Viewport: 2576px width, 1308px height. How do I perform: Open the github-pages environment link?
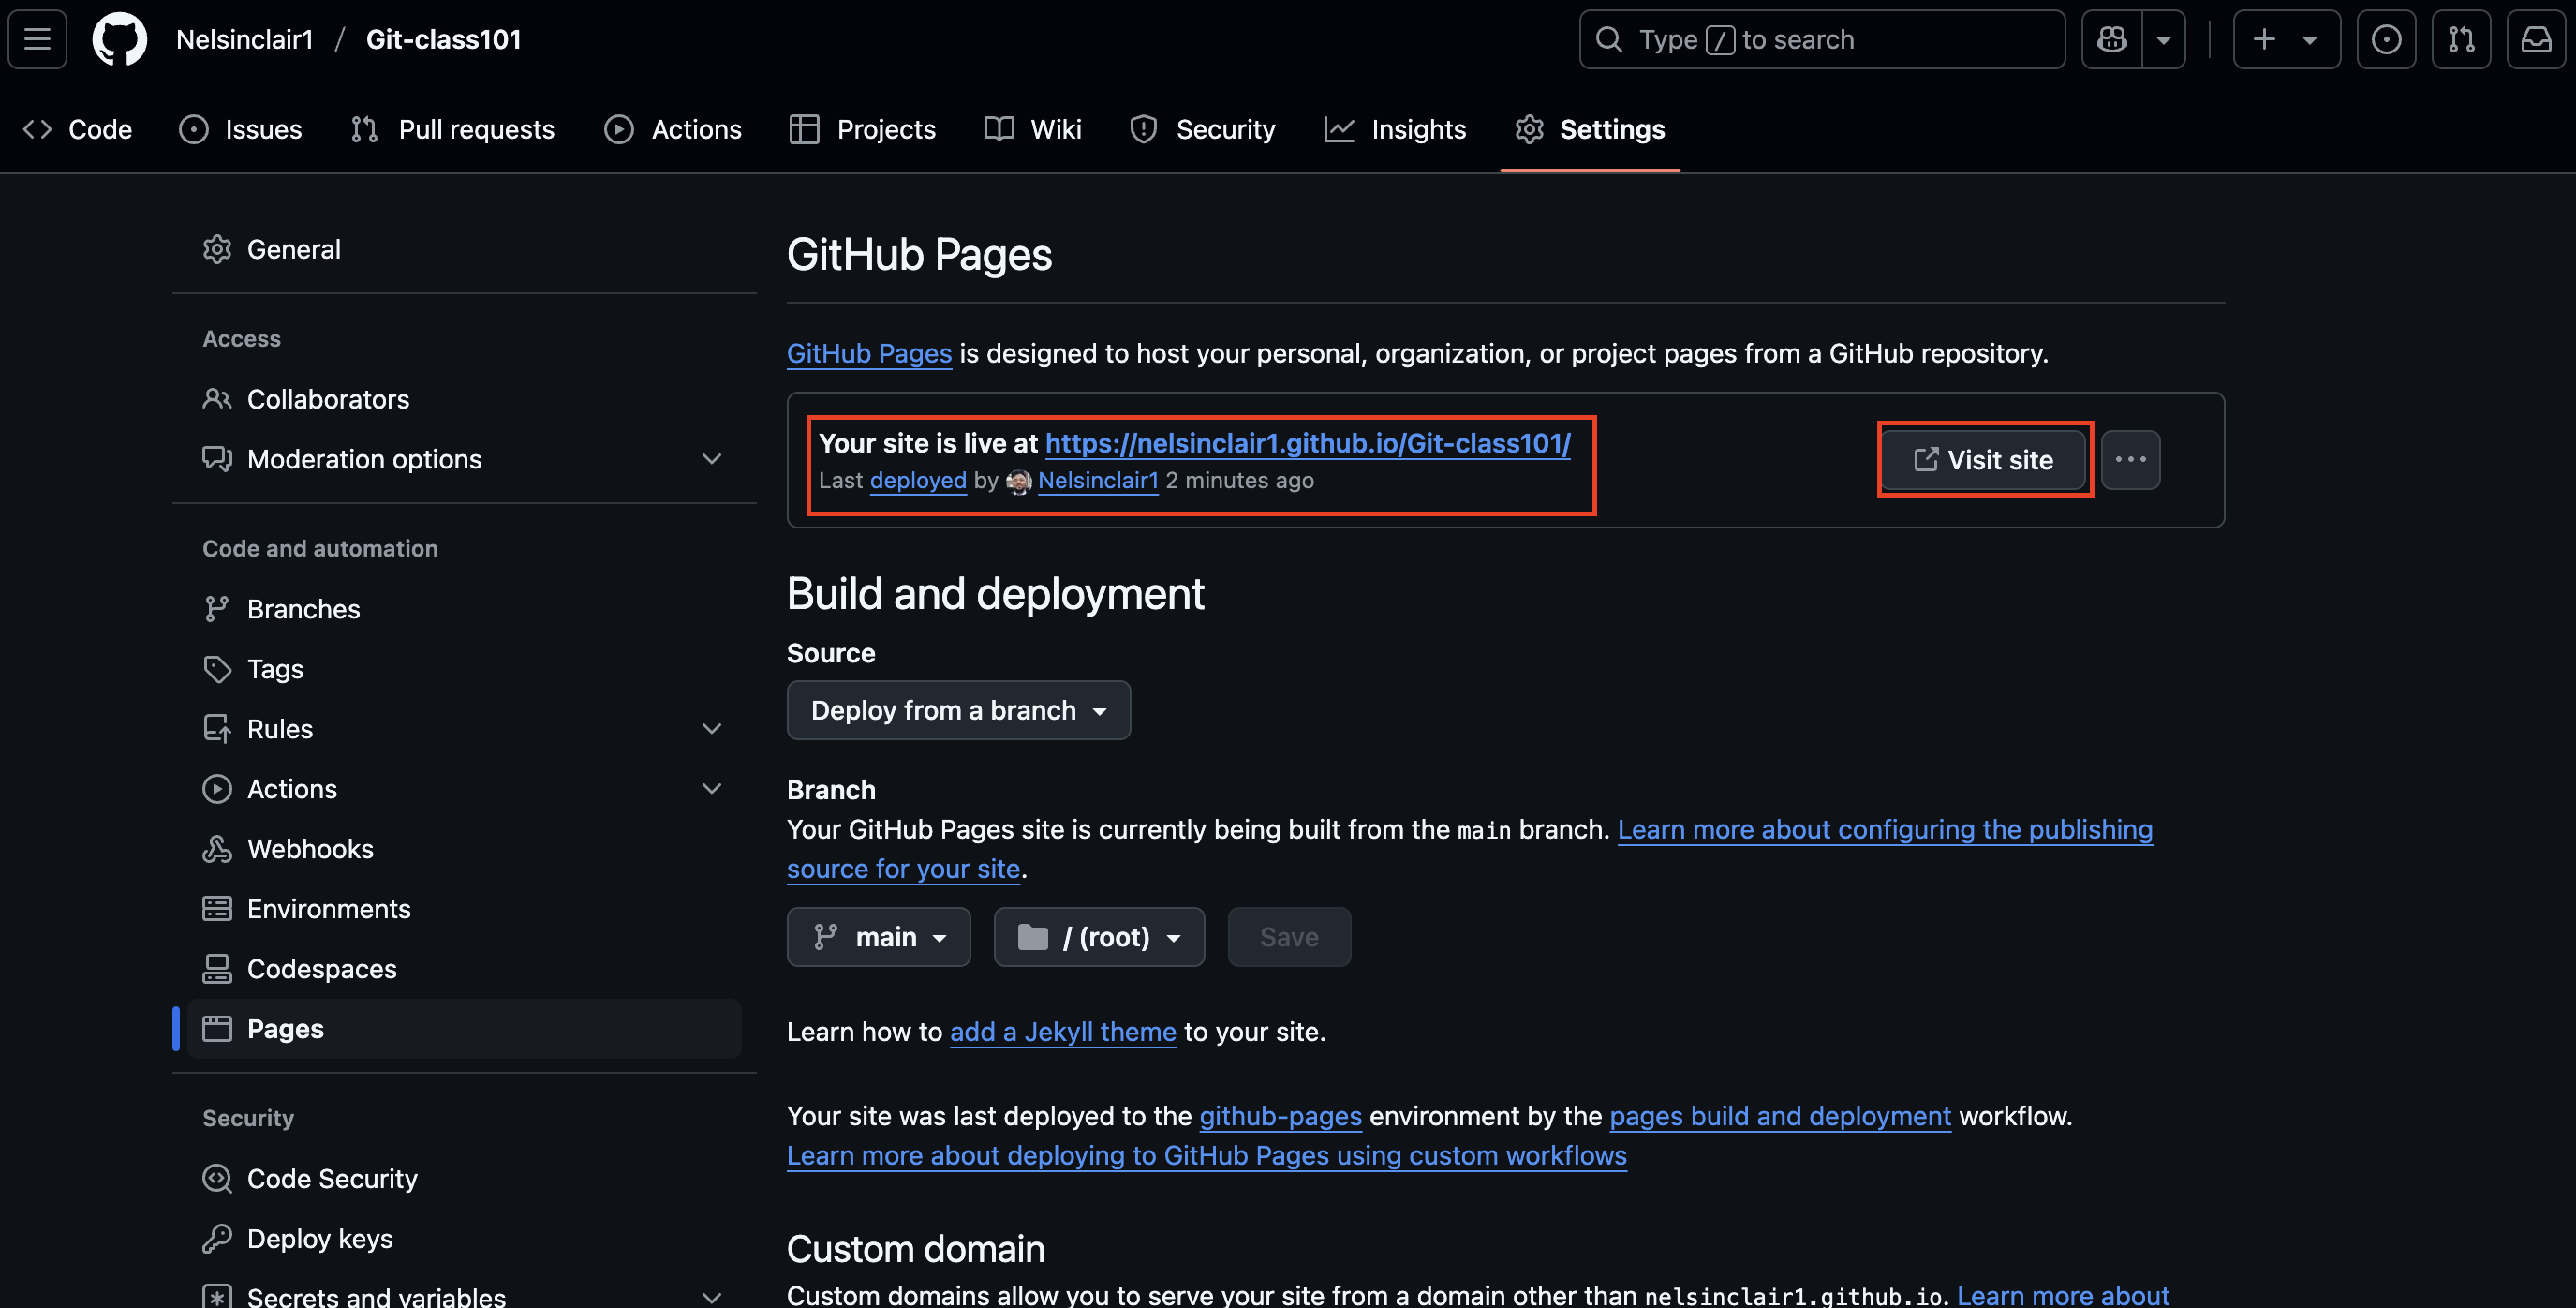1280,1116
